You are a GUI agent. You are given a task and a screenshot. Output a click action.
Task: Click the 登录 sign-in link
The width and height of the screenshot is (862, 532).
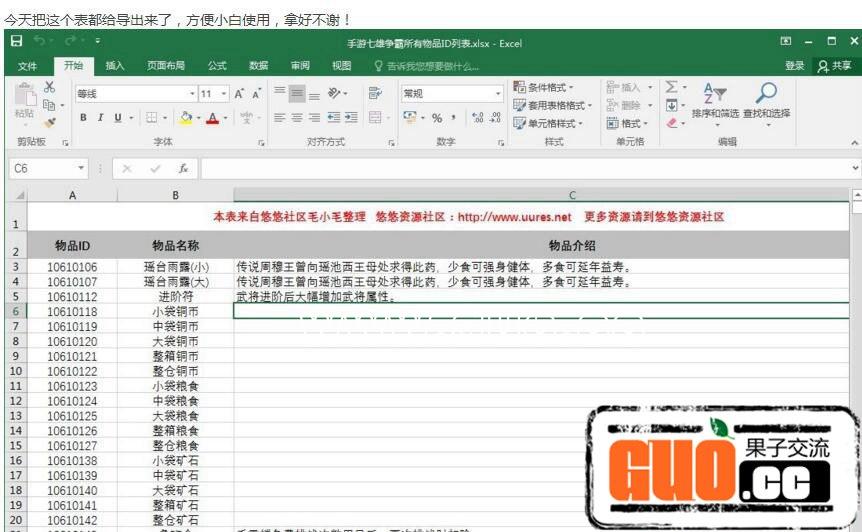tap(794, 66)
